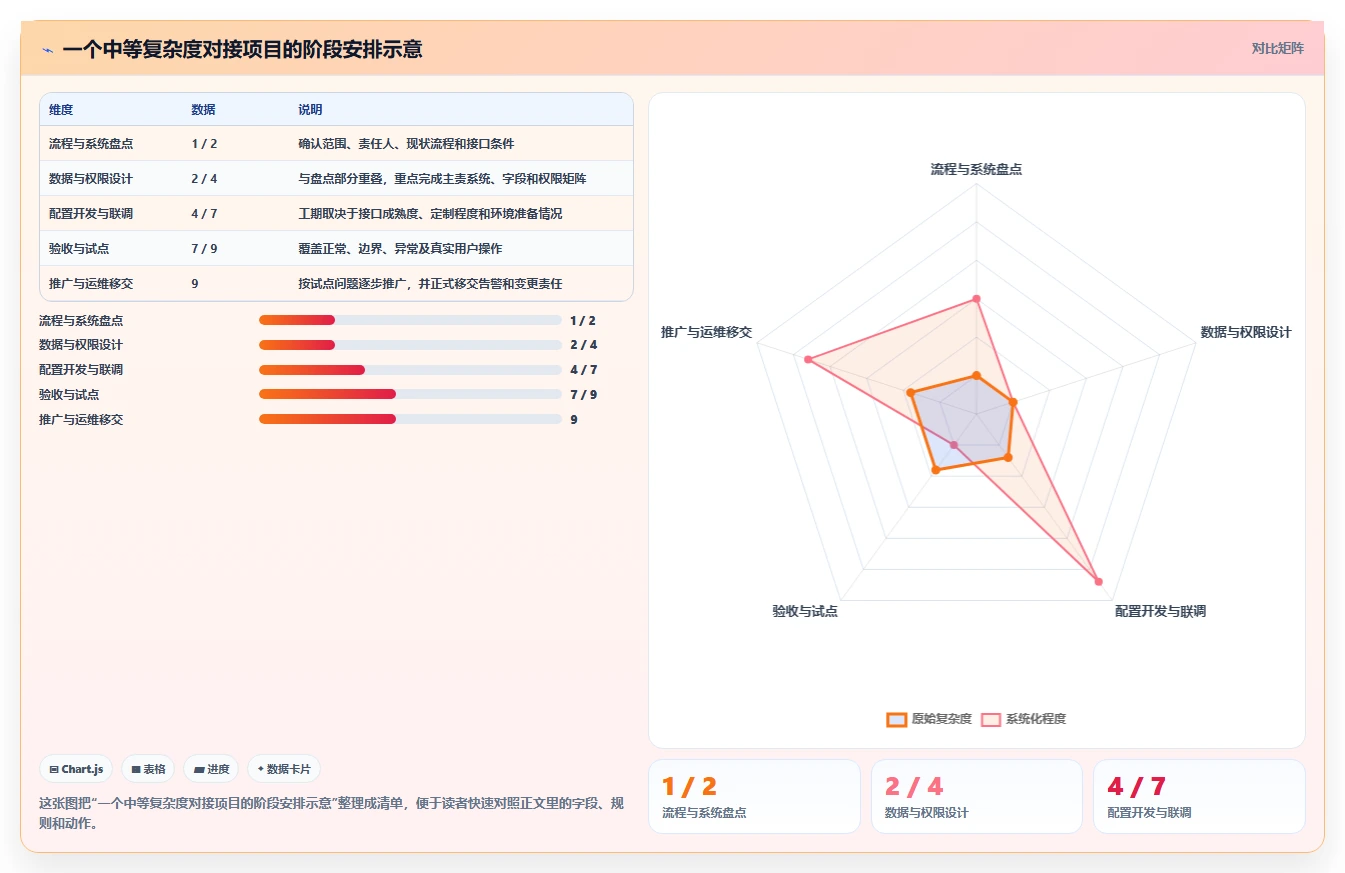The height and width of the screenshot is (873, 1345).
Task: Click the 推广与运维移交 progress bar
Action: pyautogui.click(x=410, y=419)
